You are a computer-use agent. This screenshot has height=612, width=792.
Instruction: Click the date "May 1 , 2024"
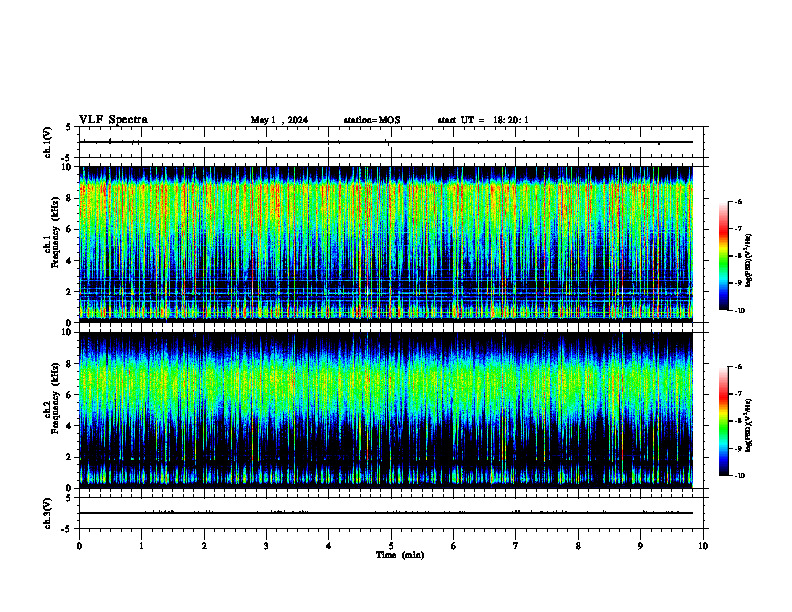point(279,120)
